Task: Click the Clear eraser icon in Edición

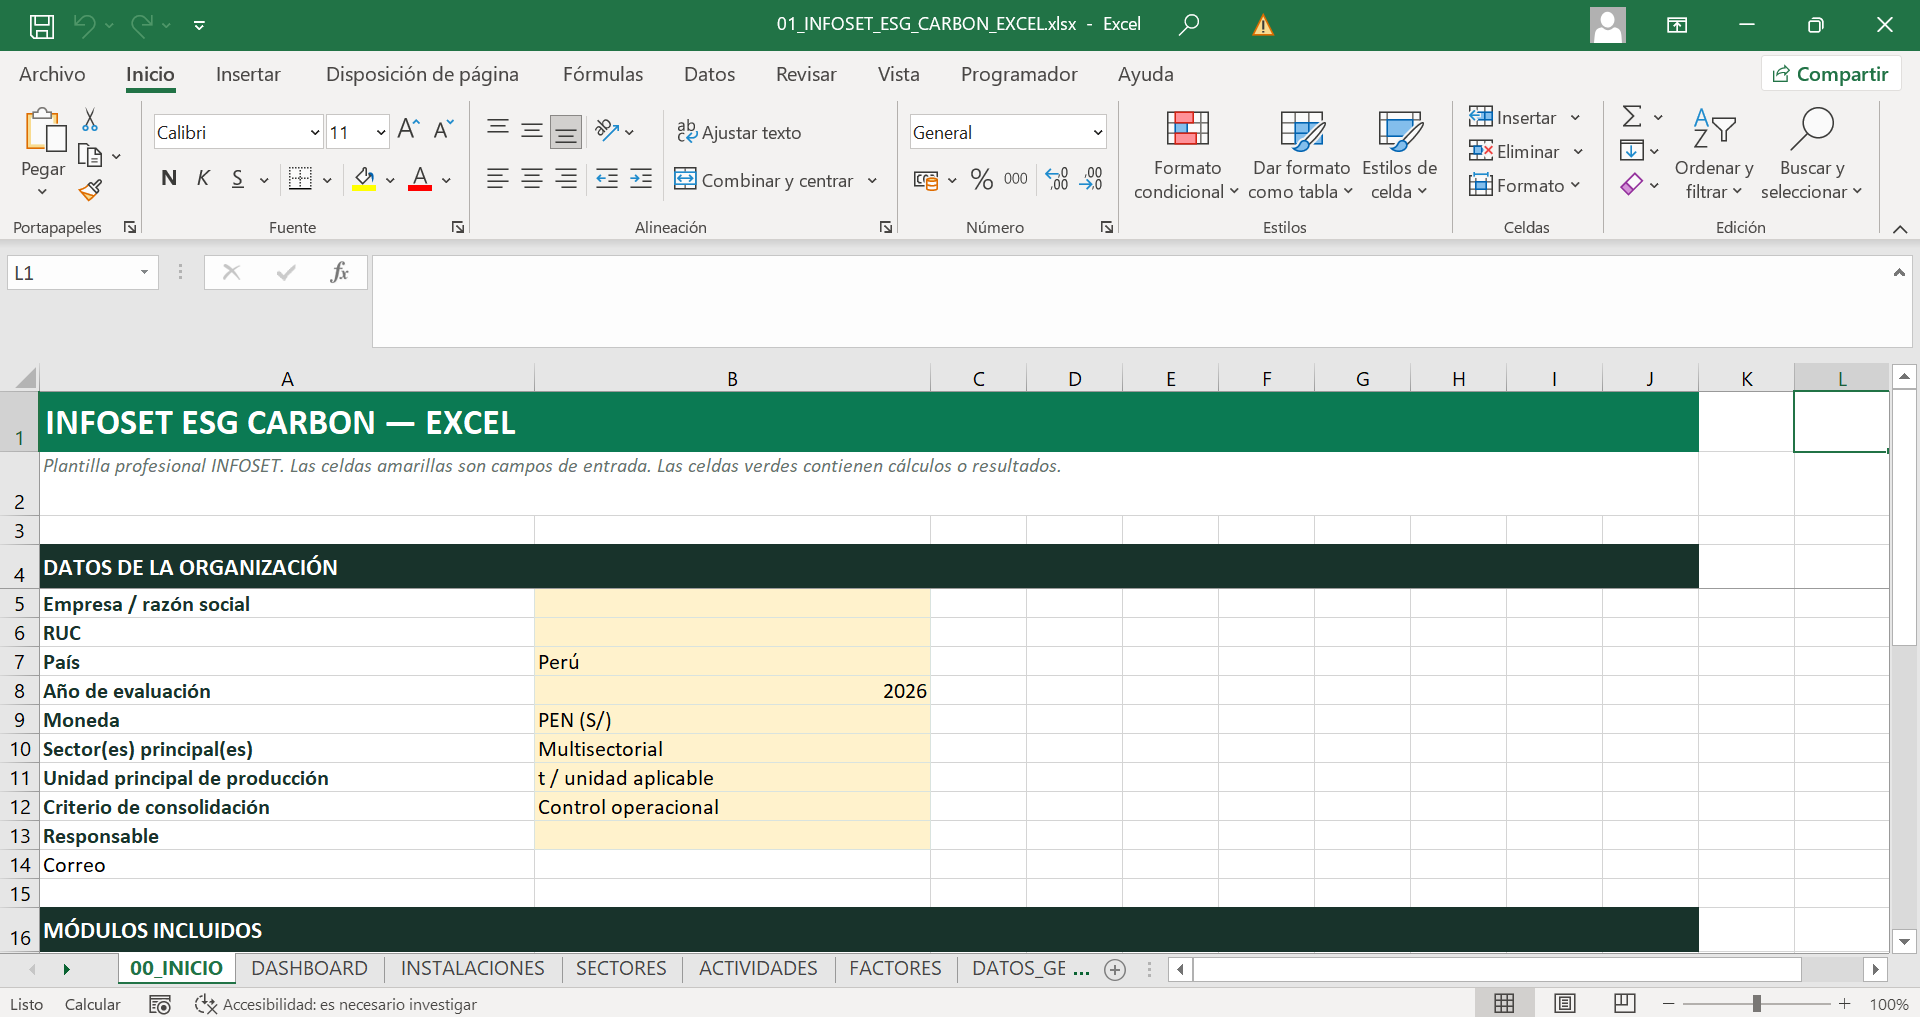Action: click(1631, 185)
